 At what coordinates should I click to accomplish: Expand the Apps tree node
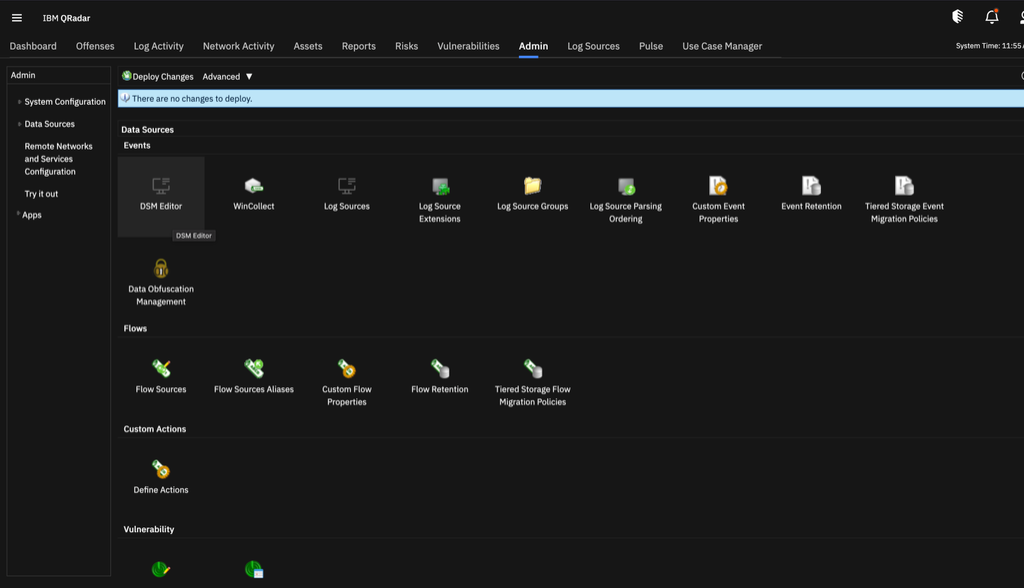pyautogui.click(x=18, y=214)
